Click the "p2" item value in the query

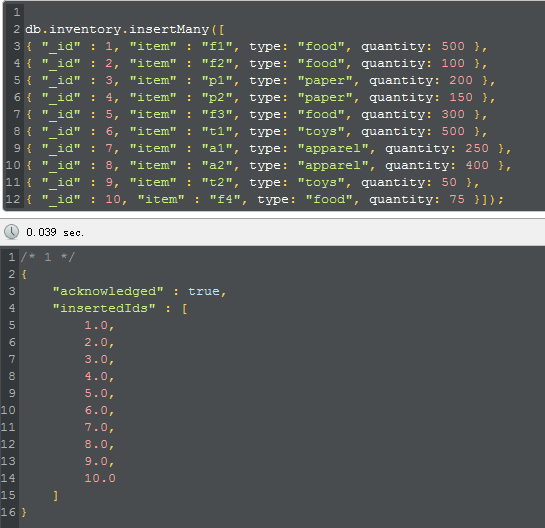coord(217,97)
